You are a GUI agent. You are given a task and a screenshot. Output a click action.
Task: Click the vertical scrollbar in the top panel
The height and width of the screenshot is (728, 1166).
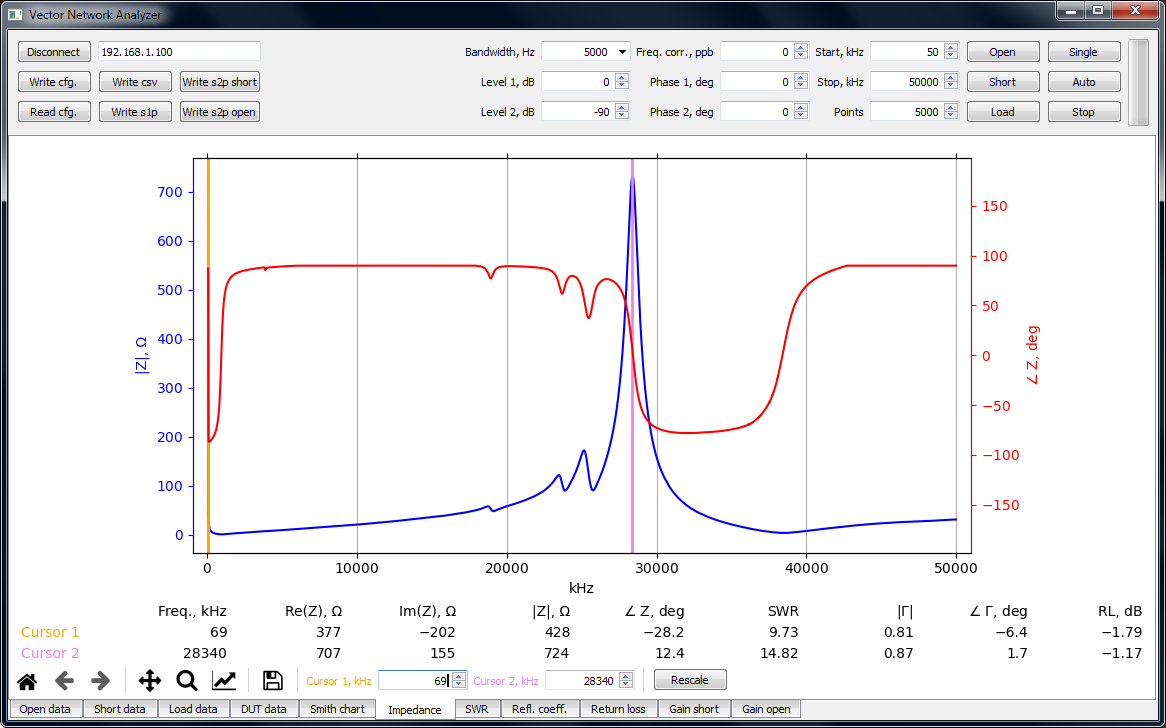pos(1138,82)
